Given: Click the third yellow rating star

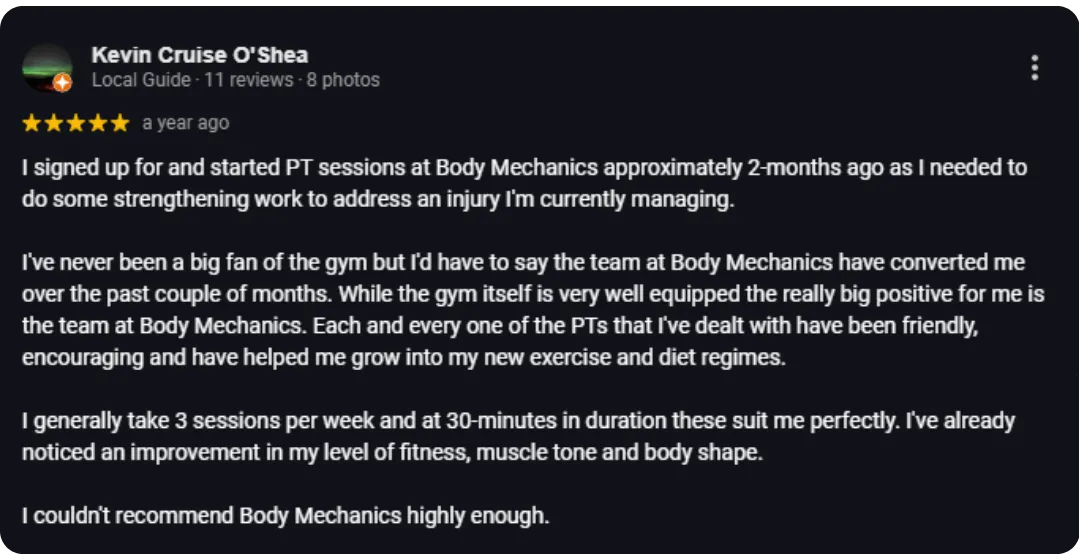Looking at the screenshot, I should click(x=76, y=123).
